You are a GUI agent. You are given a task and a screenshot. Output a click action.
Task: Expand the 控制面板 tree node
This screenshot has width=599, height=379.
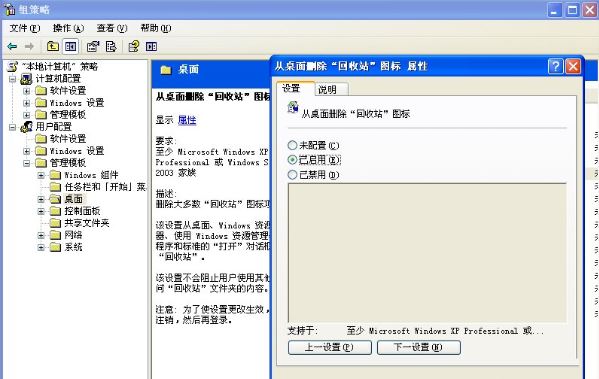[41, 211]
